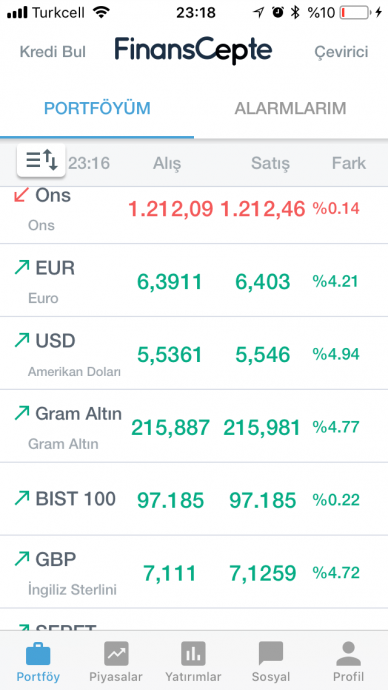This screenshot has height=690, width=388.
Task: Open the BIST 100 row
Action: [x=194, y=499]
